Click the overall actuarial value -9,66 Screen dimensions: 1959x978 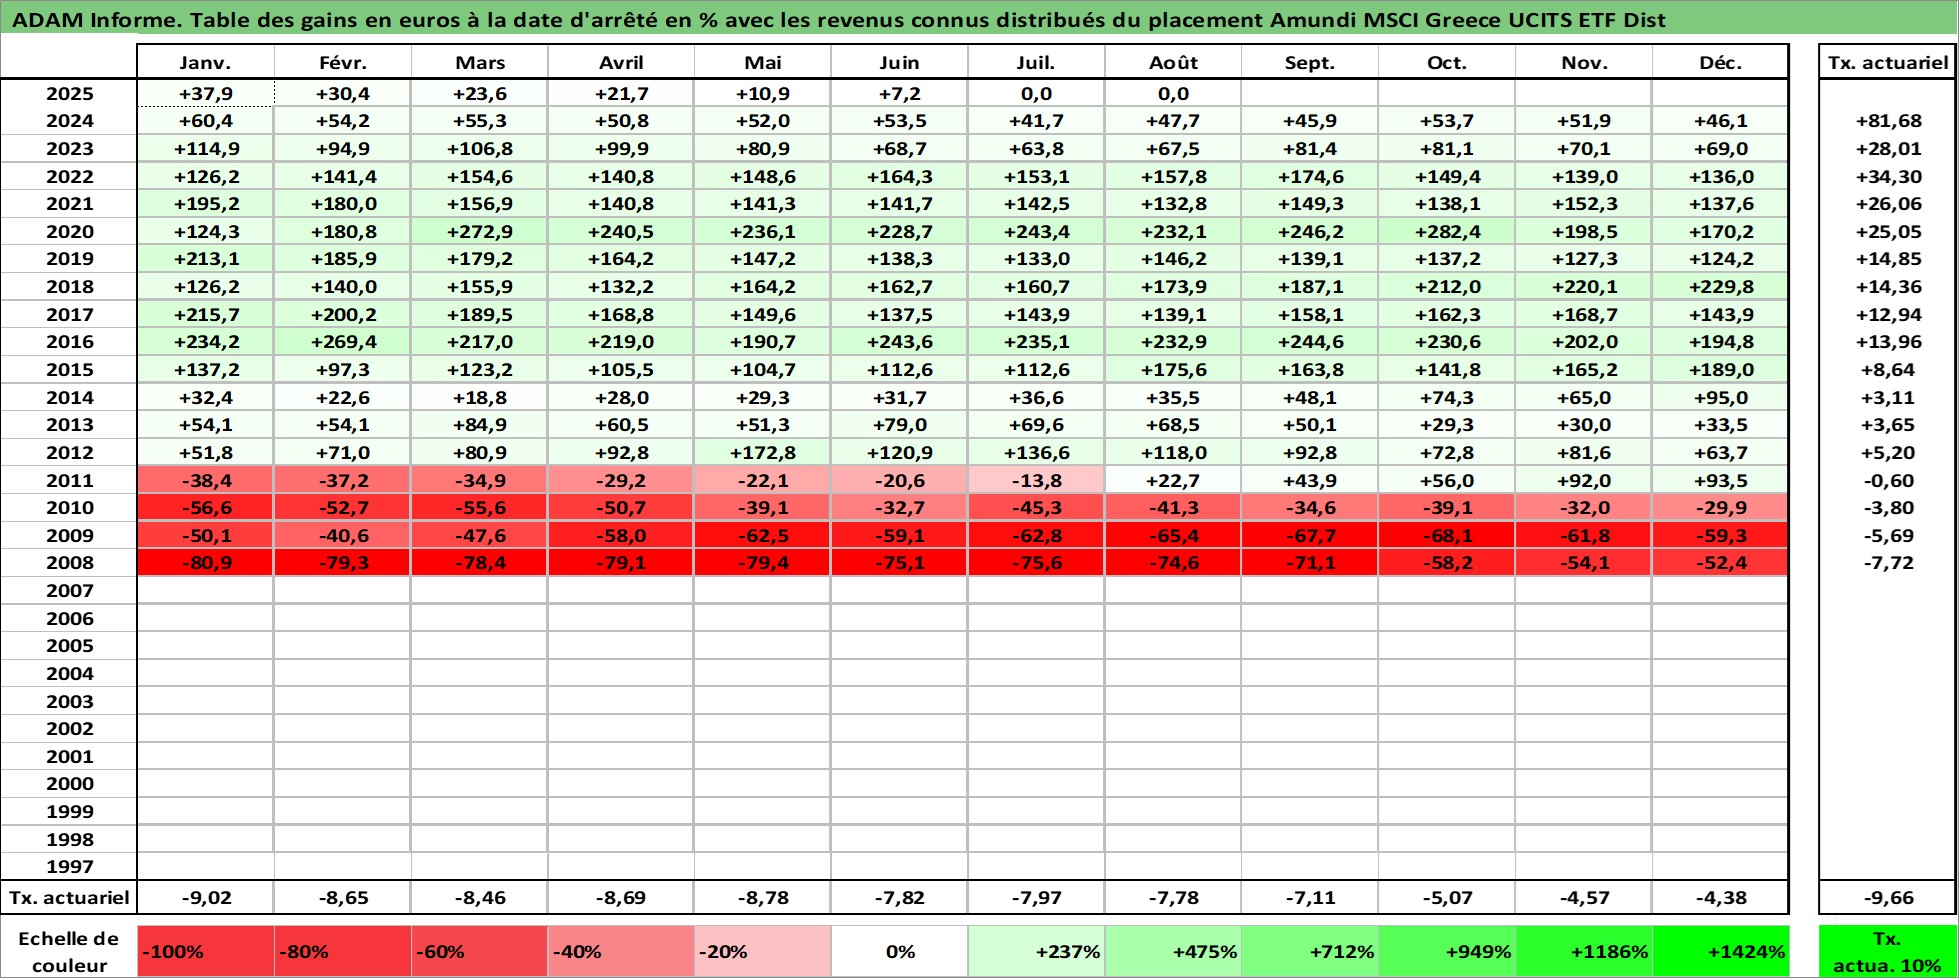coord(1888,897)
